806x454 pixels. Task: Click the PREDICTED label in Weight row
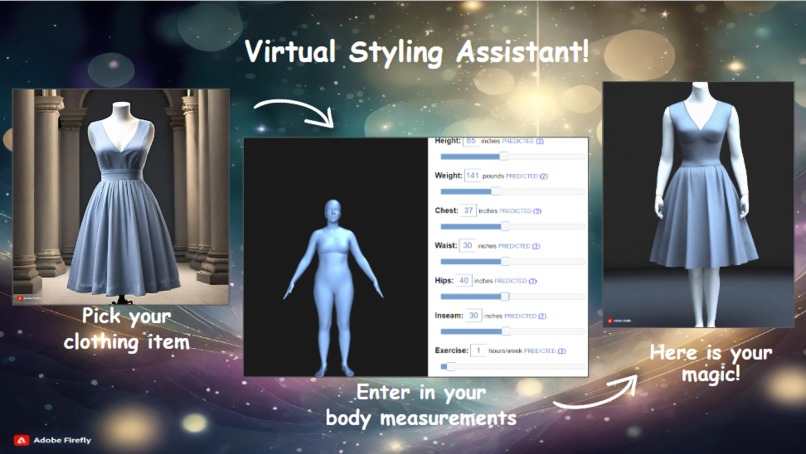(522, 176)
